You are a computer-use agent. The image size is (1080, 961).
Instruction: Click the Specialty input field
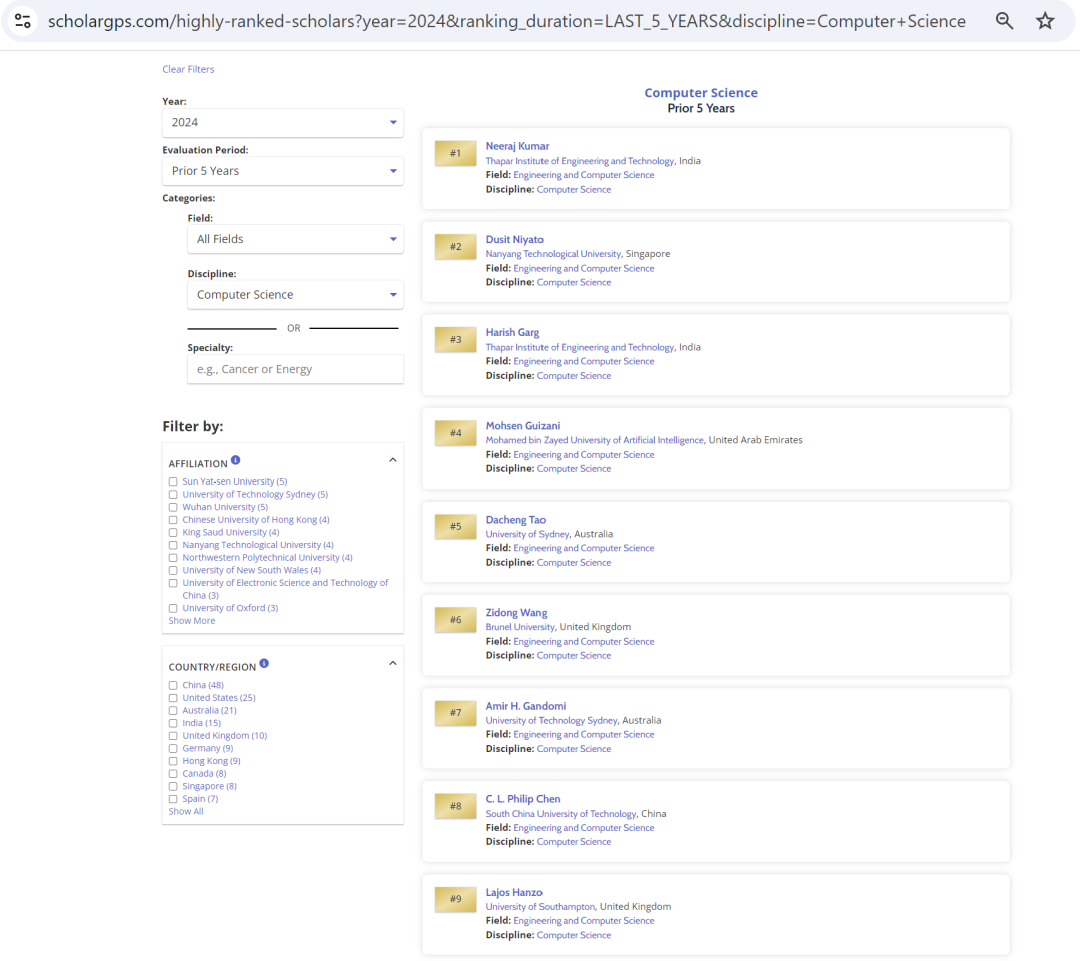click(x=295, y=369)
